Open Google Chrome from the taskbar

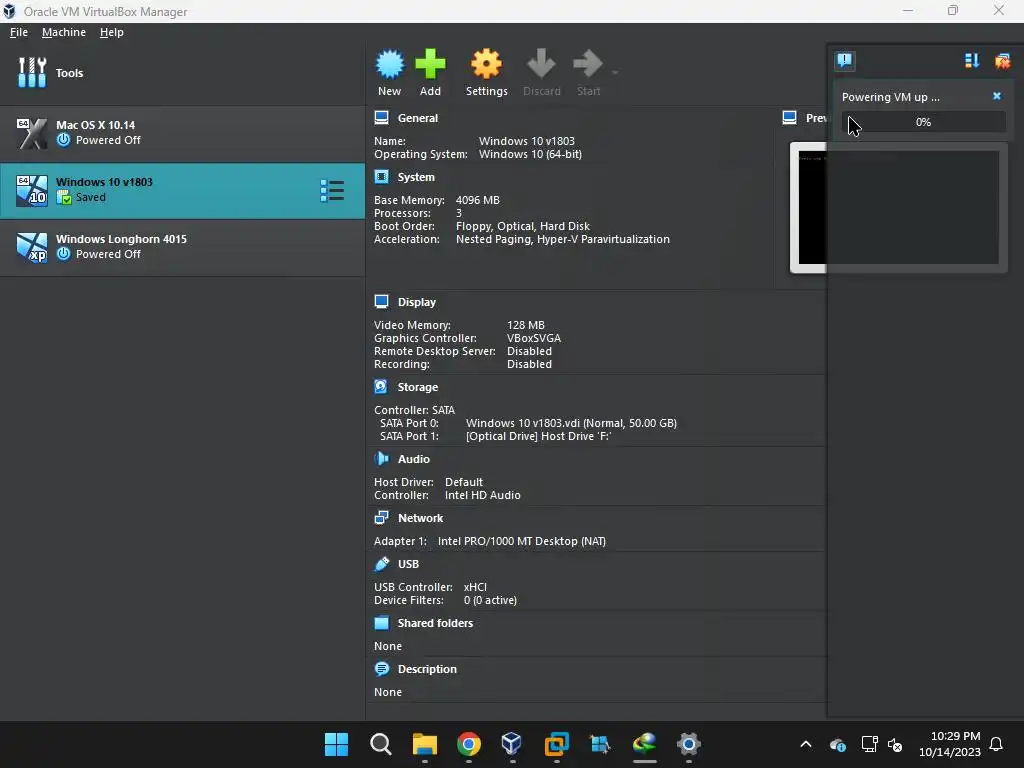469,744
